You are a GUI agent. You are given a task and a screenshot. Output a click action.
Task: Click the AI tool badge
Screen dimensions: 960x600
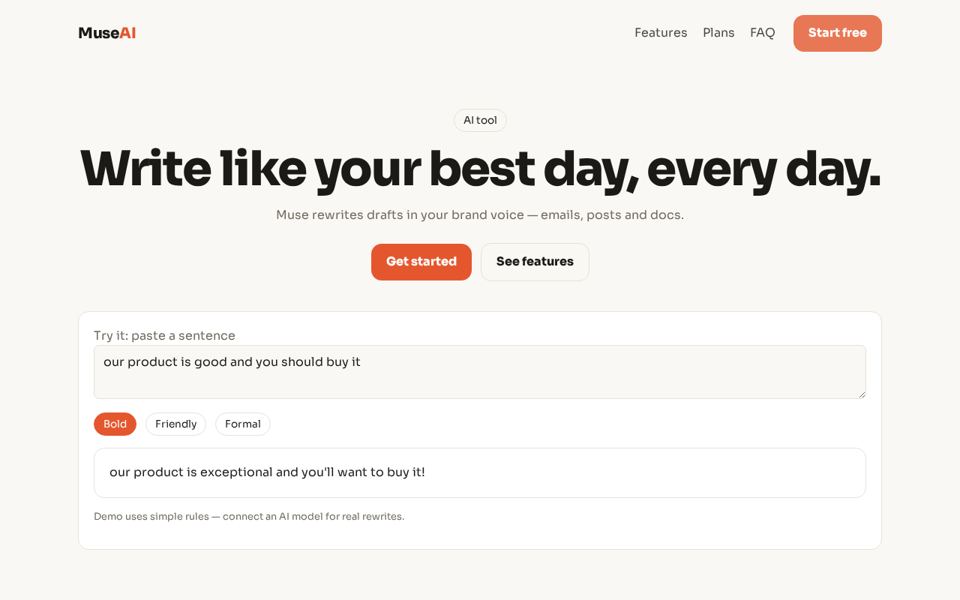480,121
